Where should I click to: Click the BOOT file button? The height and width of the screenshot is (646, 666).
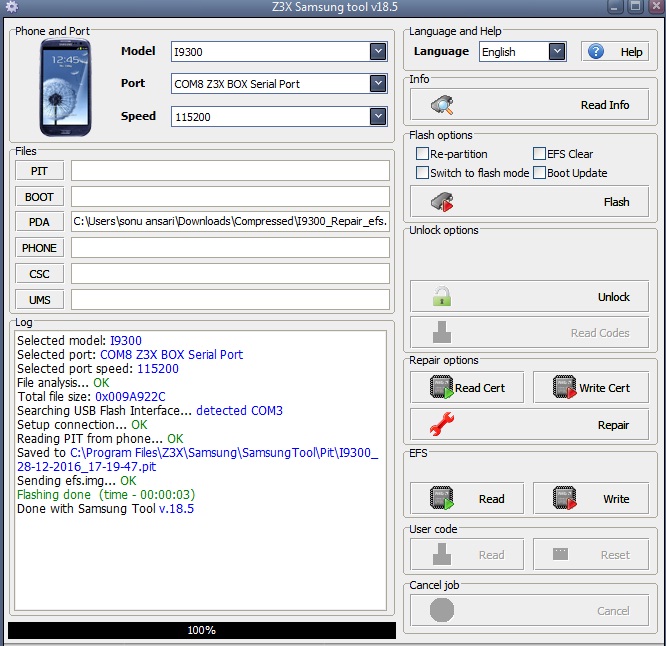pos(40,197)
